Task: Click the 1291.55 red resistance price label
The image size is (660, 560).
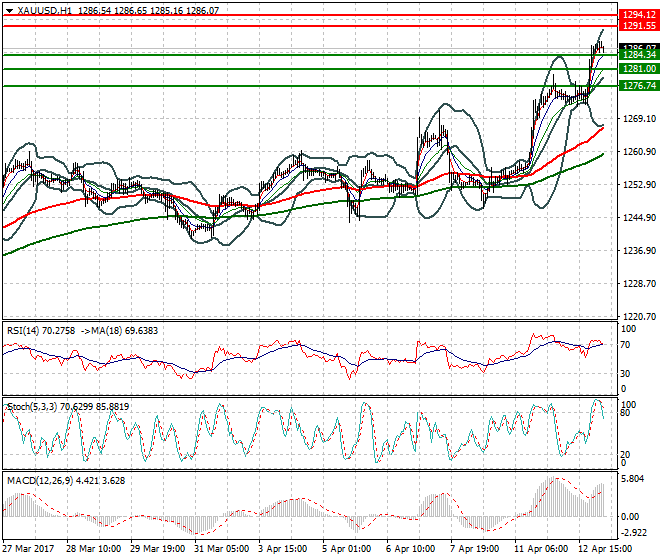Action: (x=639, y=26)
